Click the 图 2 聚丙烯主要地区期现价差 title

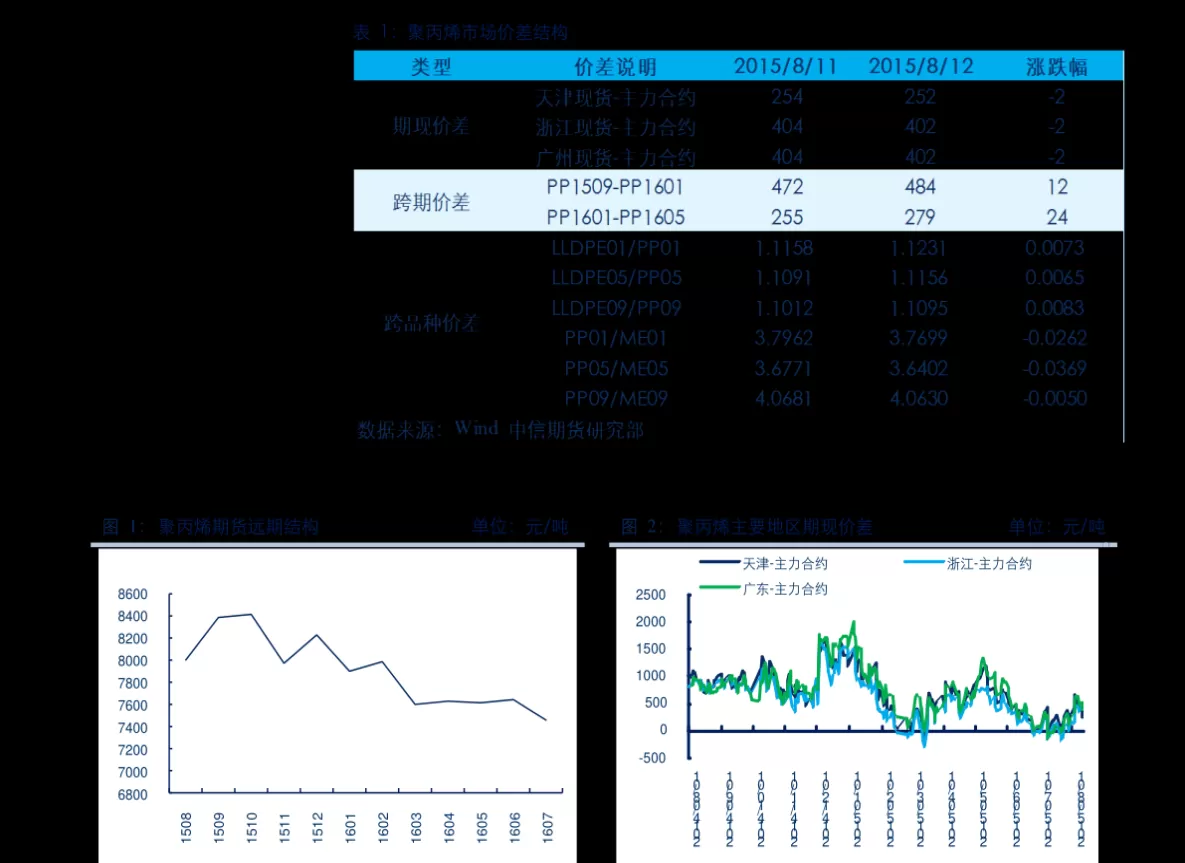point(747,527)
